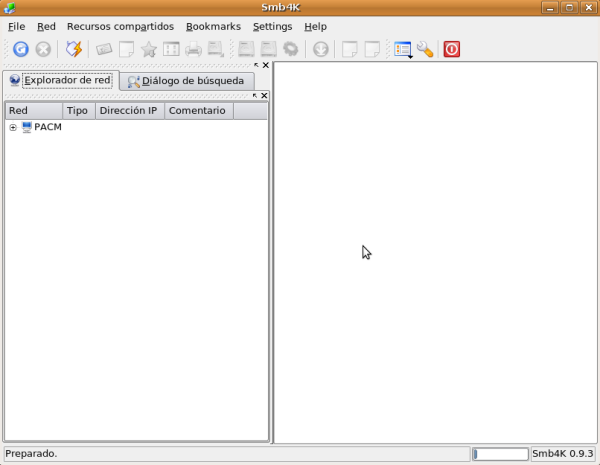The width and height of the screenshot is (600, 465).
Task: Click the lightning manual mount icon
Action: 74,49
